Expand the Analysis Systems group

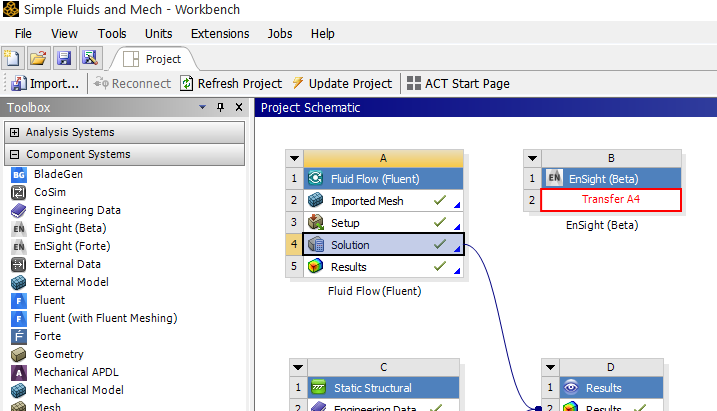tap(15, 132)
